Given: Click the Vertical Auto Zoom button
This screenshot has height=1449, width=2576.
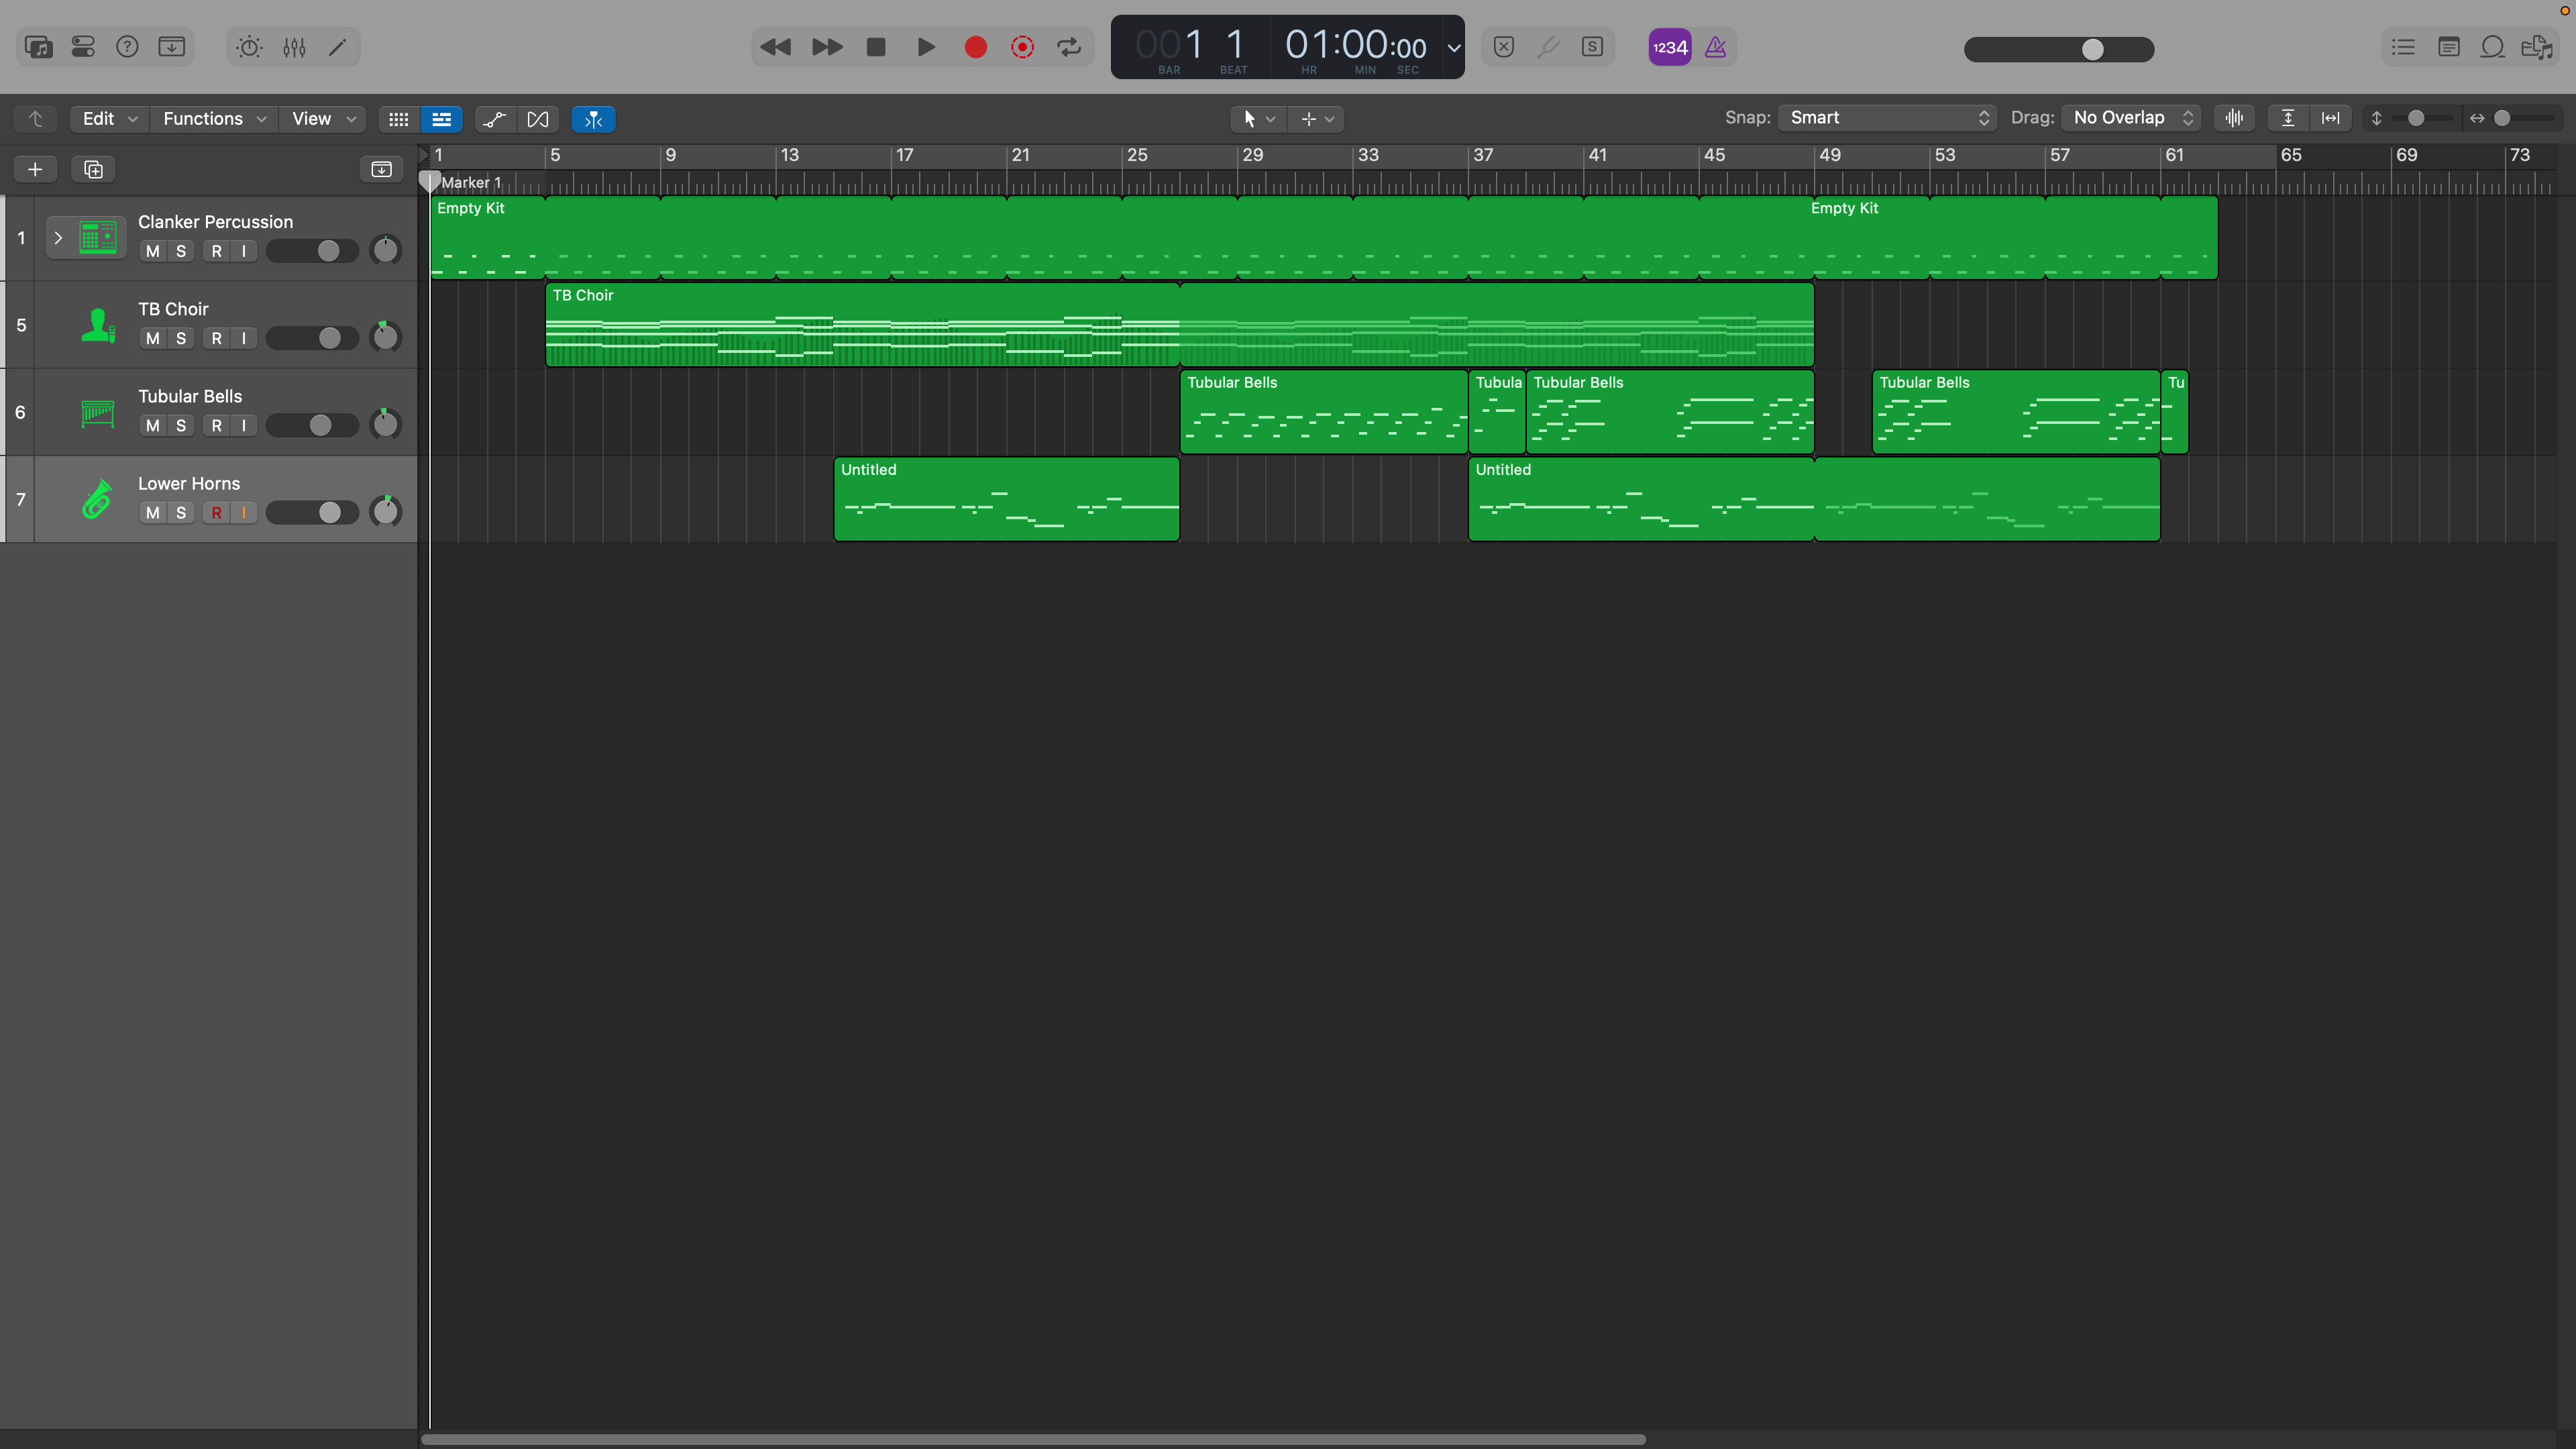Looking at the screenshot, I should [2288, 118].
